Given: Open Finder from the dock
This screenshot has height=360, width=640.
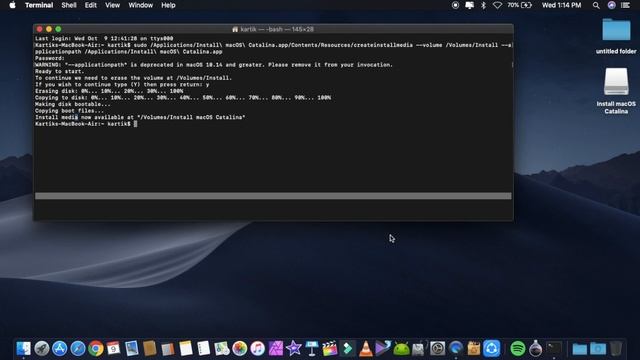Looking at the screenshot, I should pos(23,349).
